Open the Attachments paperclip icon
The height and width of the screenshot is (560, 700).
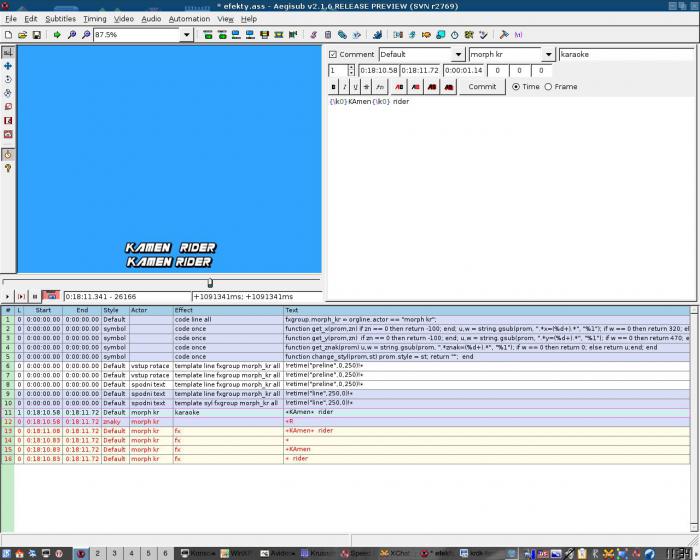[x=342, y=34]
